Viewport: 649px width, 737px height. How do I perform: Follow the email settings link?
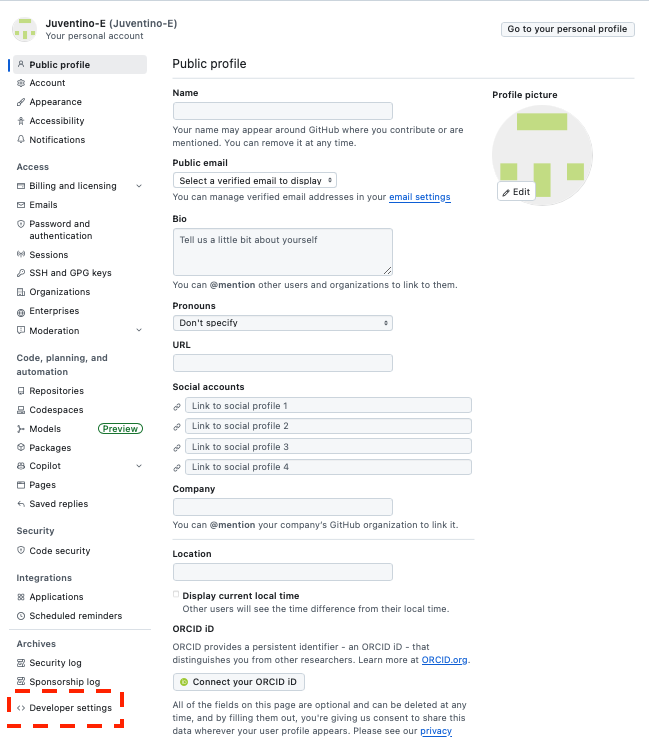tap(419, 197)
